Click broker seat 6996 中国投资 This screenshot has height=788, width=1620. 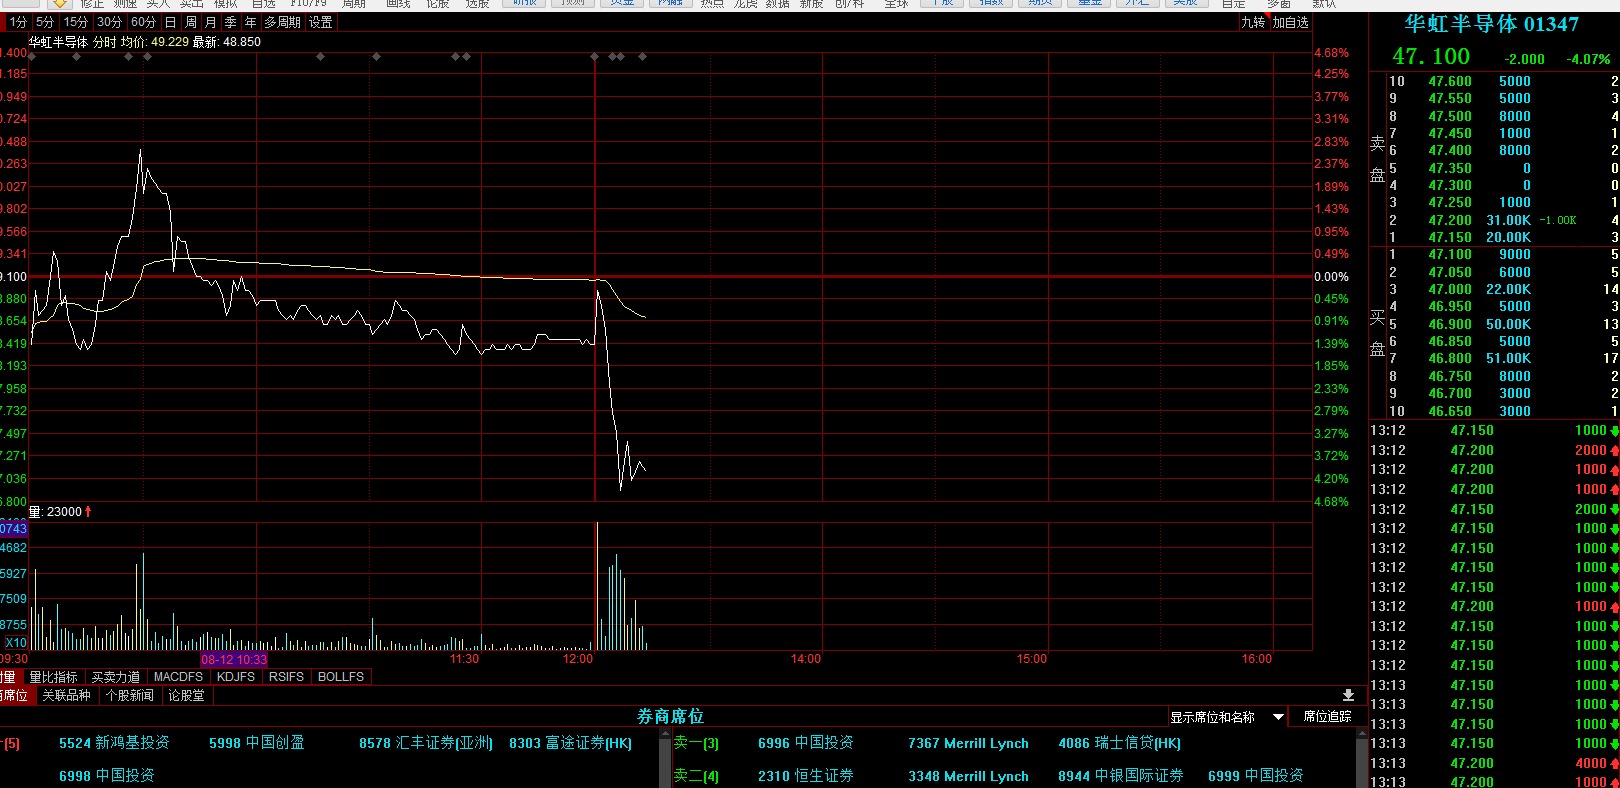pyautogui.click(x=806, y=743)
